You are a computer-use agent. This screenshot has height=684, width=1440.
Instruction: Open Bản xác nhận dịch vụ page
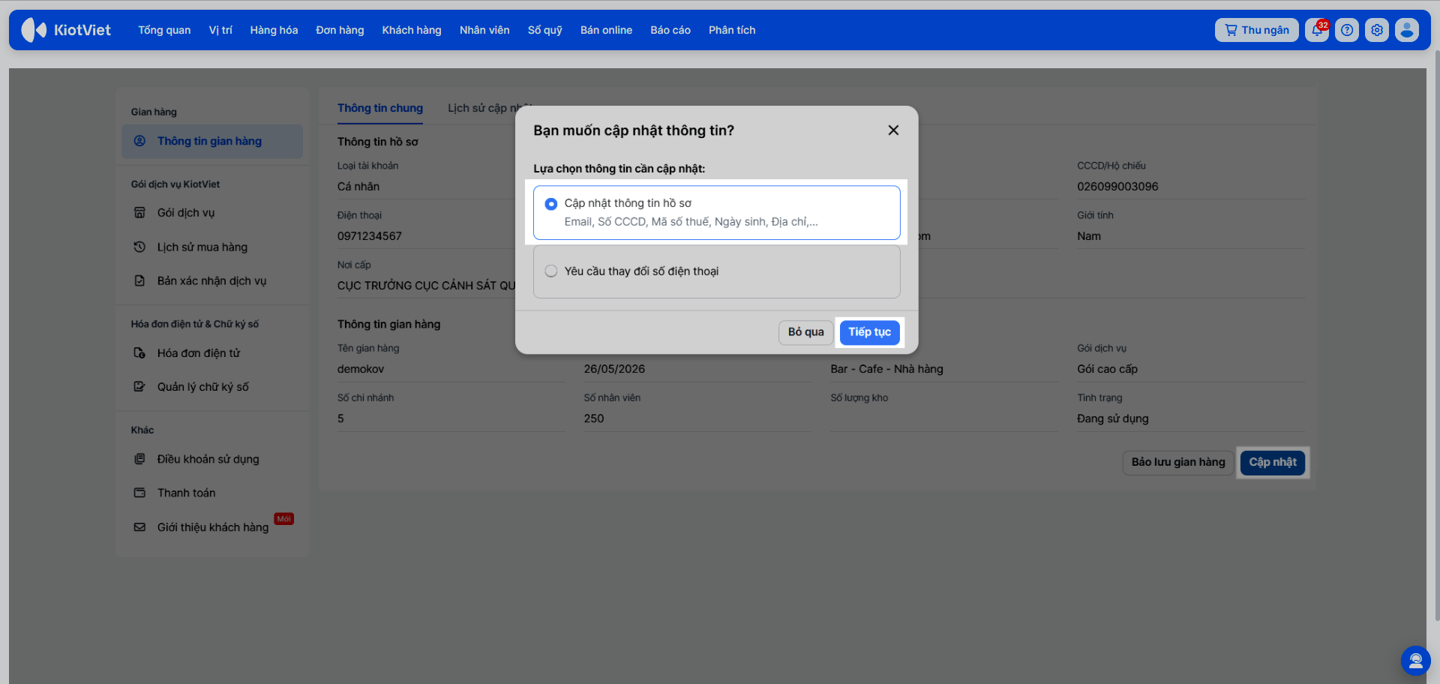(212, 281)
